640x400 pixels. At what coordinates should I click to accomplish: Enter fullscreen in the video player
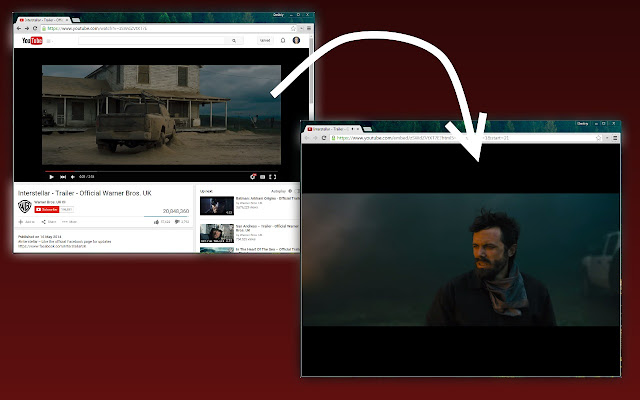[x=273, y=177]
